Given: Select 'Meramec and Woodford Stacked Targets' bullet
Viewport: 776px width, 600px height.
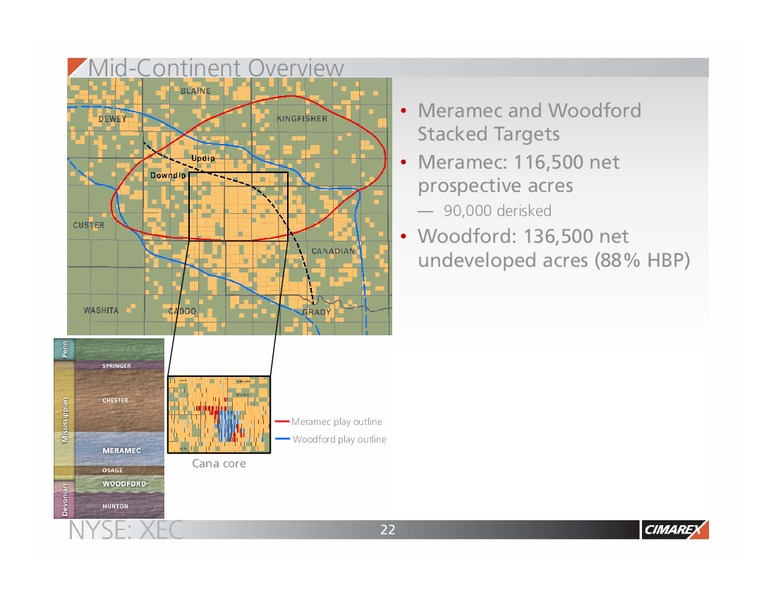Looking at the screenshot, I should 529,122.
